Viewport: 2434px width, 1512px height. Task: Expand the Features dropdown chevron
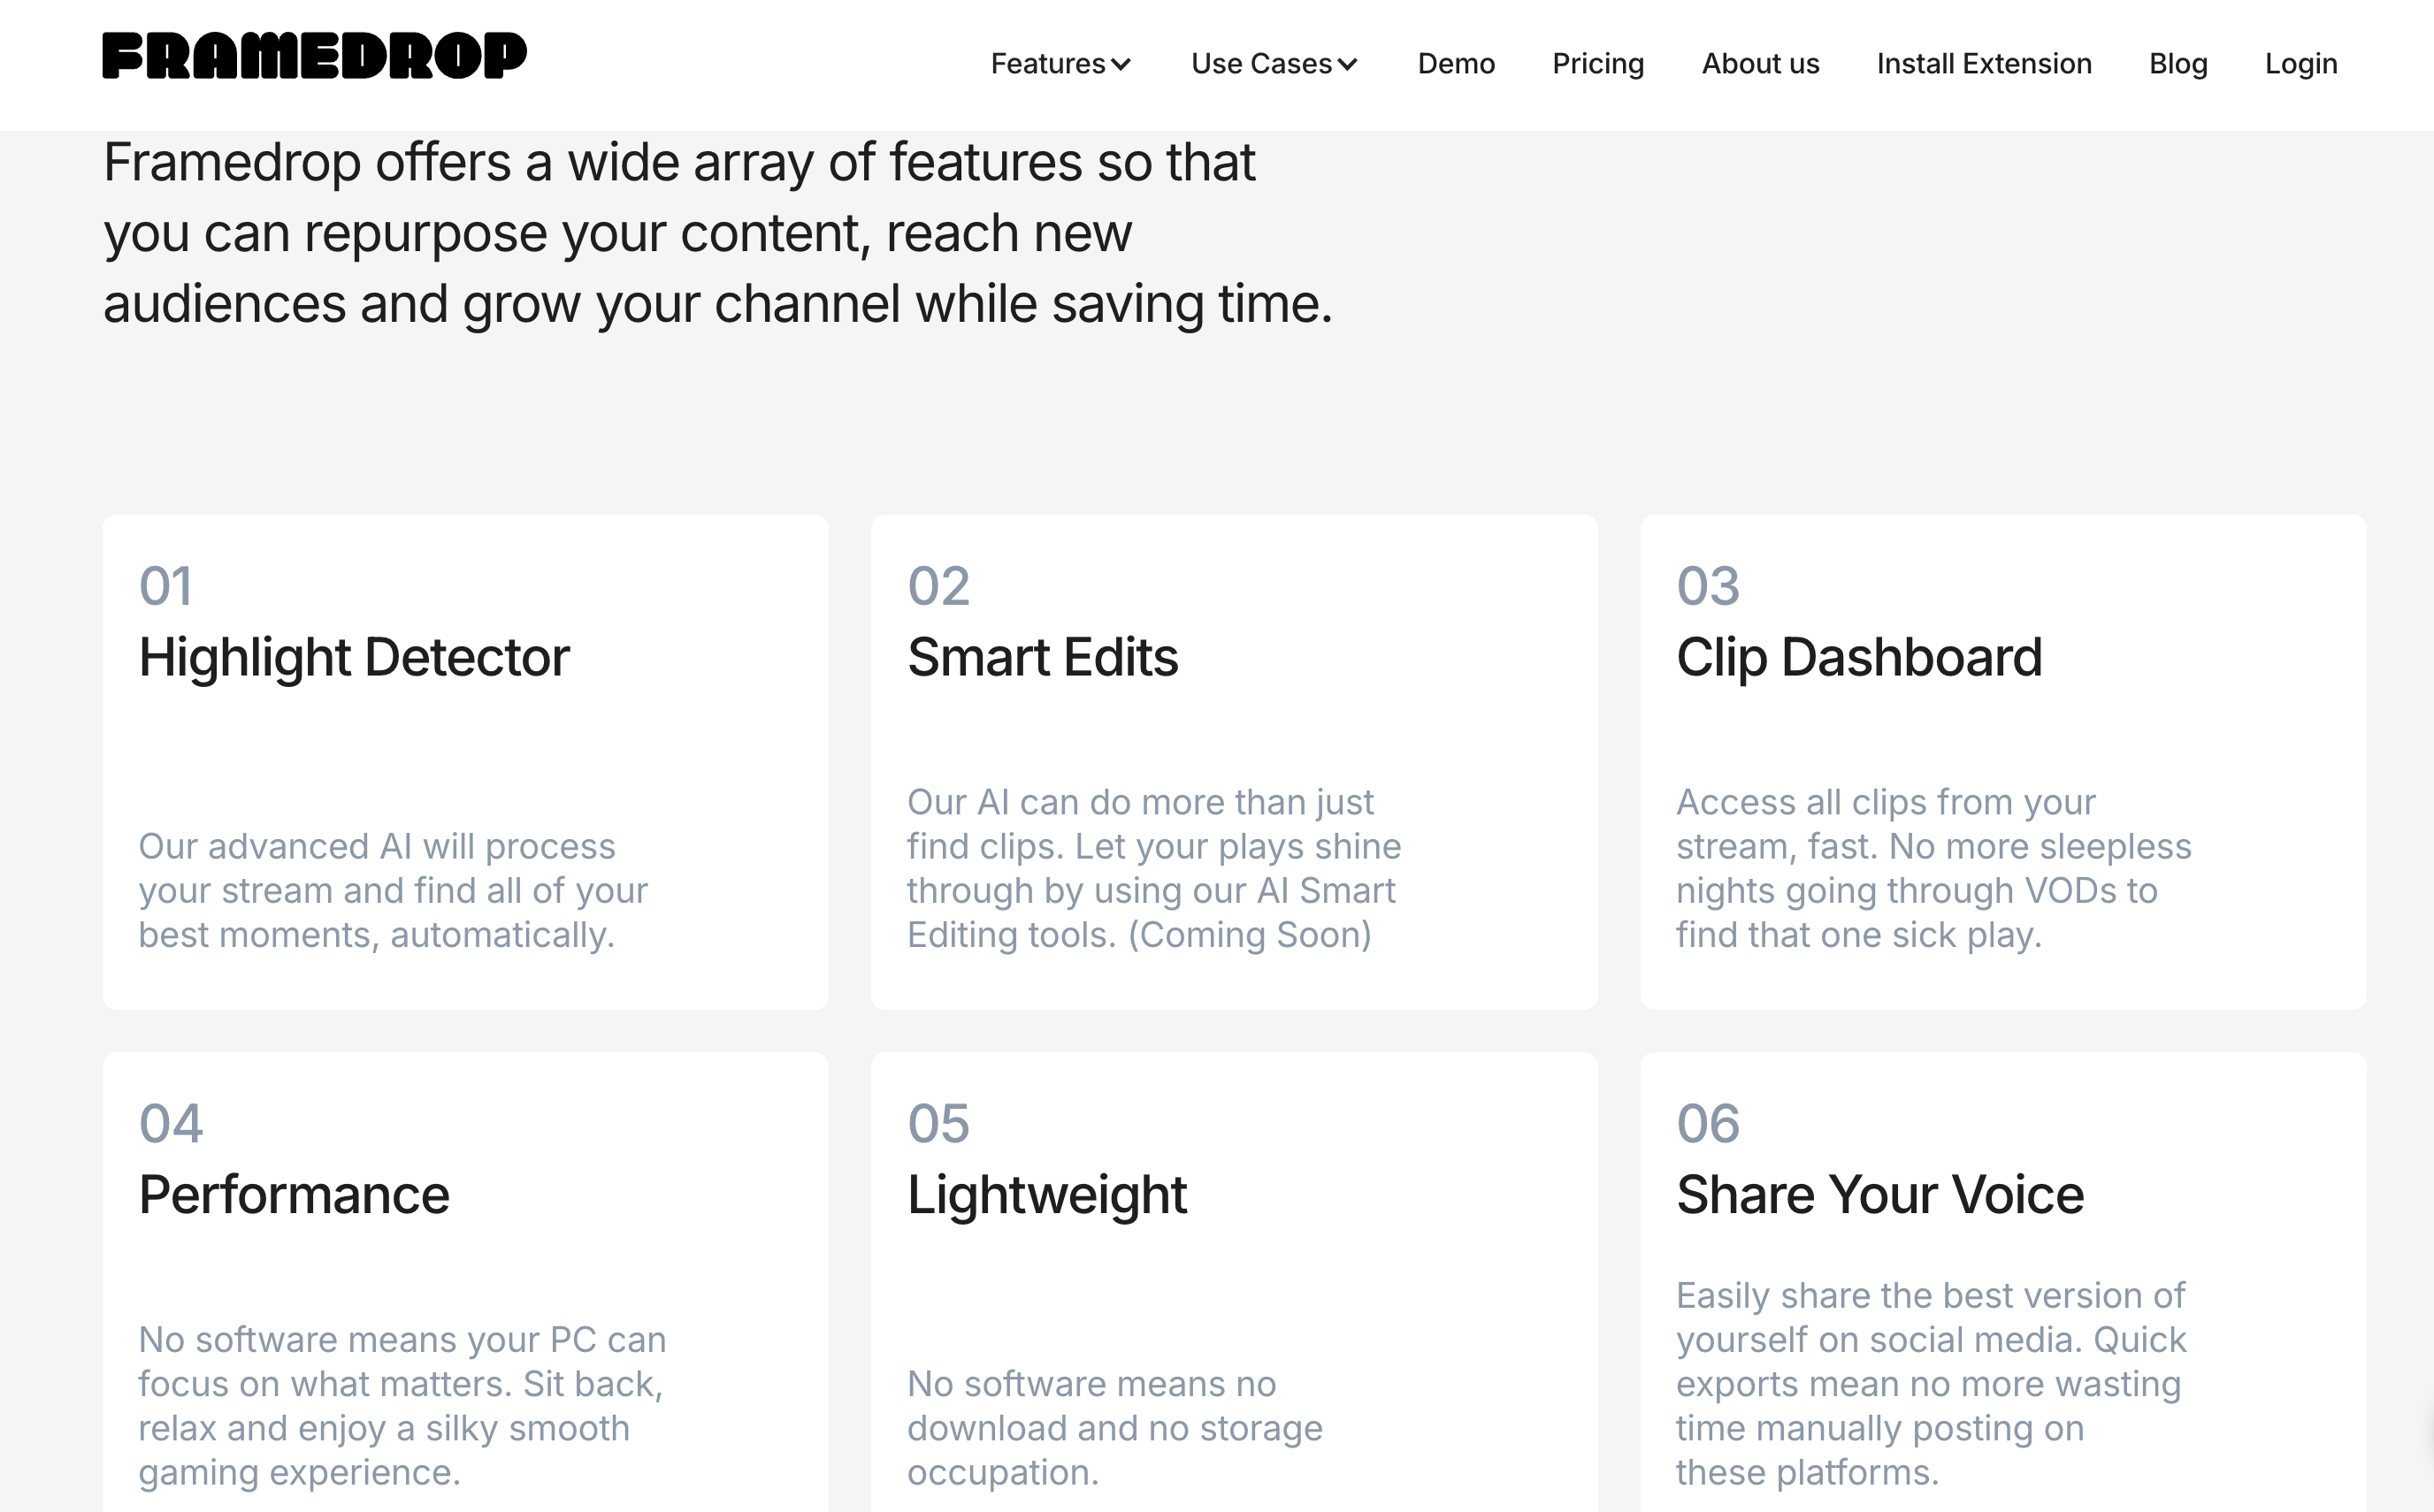click(x=1121, y=65)
